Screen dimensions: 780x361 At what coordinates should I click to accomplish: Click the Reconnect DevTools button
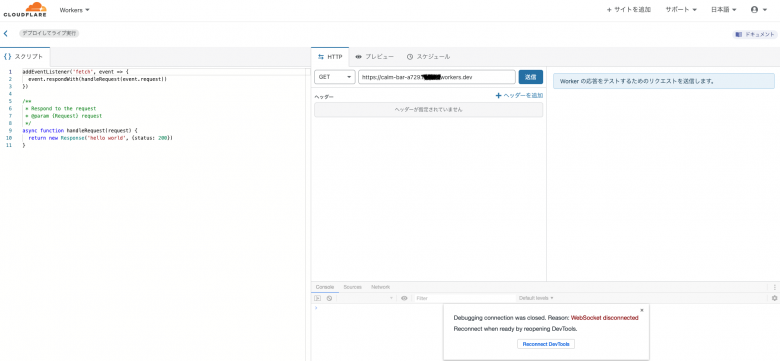tap(546, 344)
